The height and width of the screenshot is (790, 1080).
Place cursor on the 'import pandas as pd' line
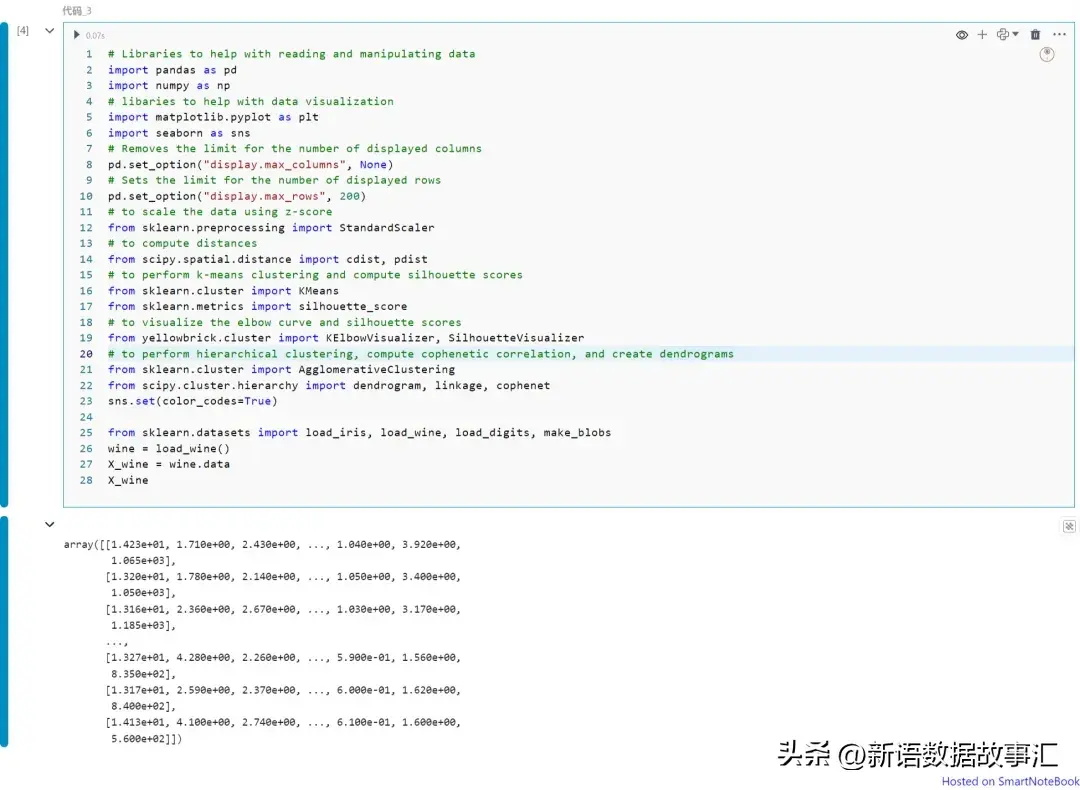(172, 70)
